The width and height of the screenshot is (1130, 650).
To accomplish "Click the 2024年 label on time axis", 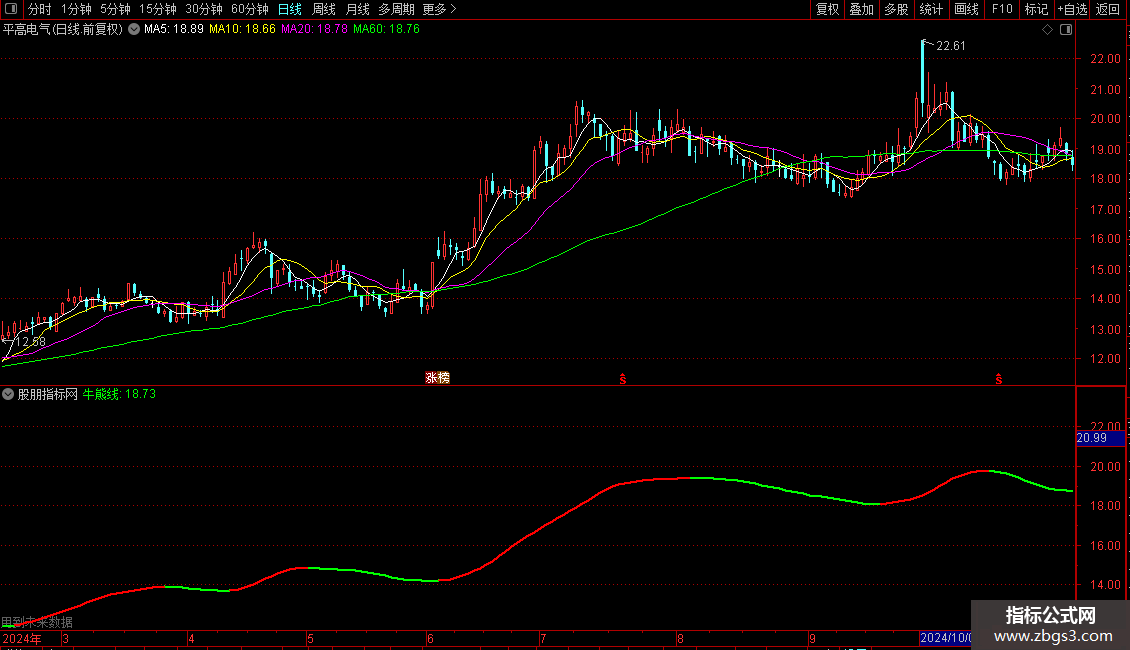I will coord(22,638).
